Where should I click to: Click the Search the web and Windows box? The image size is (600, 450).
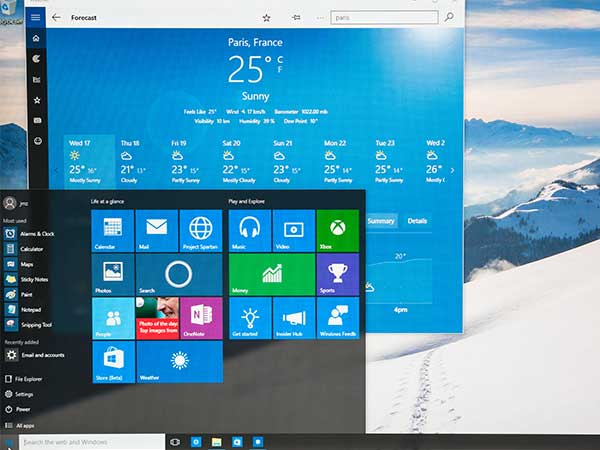[90, 441]
